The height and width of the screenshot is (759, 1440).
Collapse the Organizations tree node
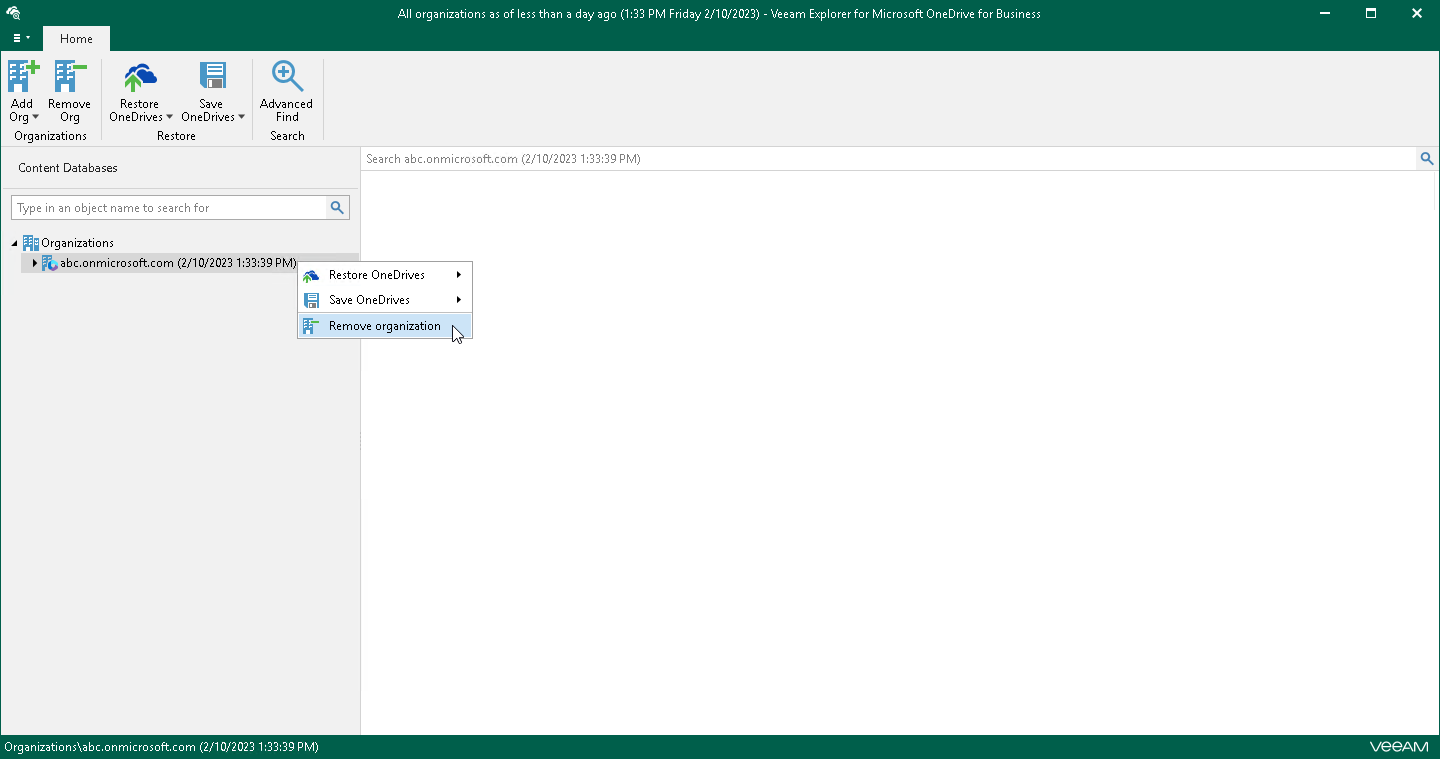tap(14, 243)
